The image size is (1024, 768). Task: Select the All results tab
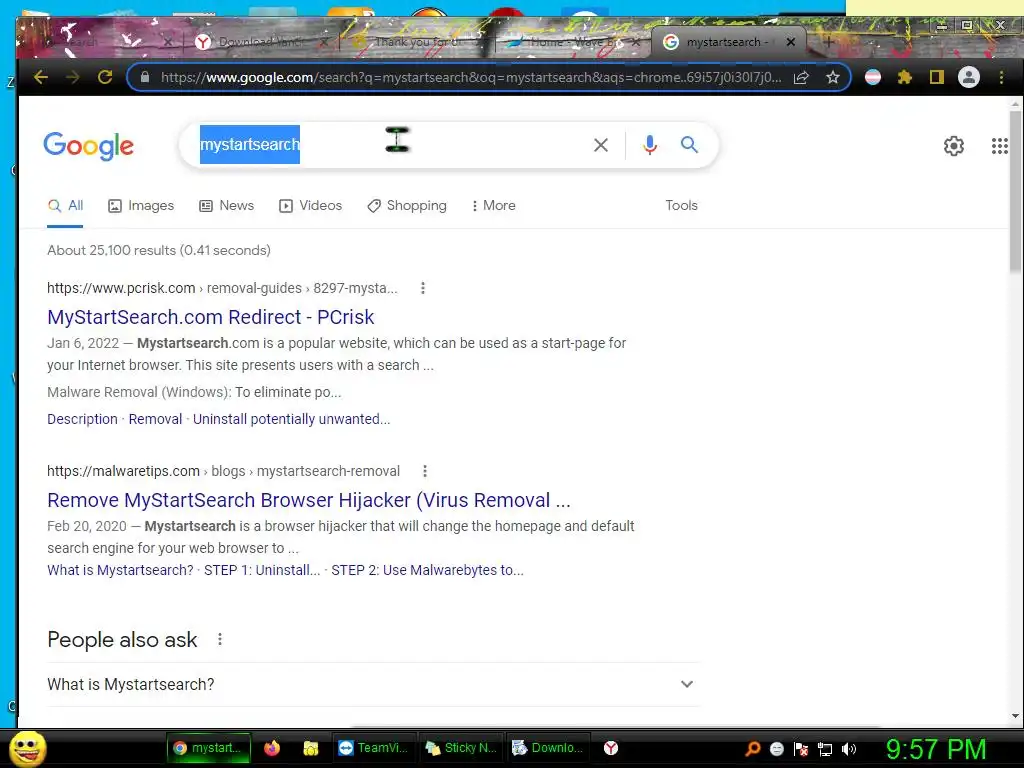[65, 206]
